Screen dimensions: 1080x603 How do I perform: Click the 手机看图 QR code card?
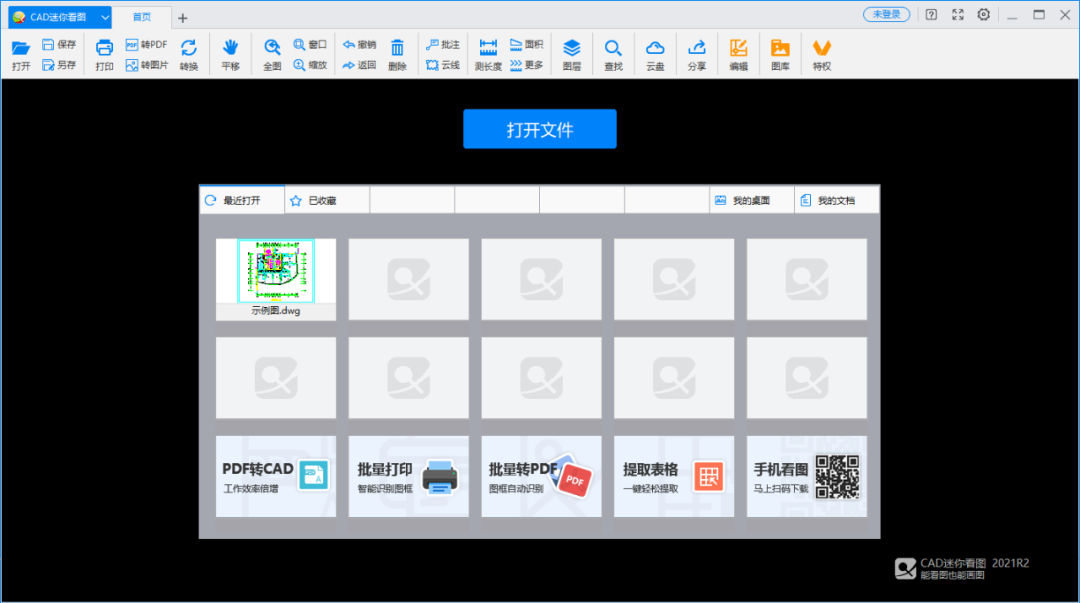(x=807, y=476)
